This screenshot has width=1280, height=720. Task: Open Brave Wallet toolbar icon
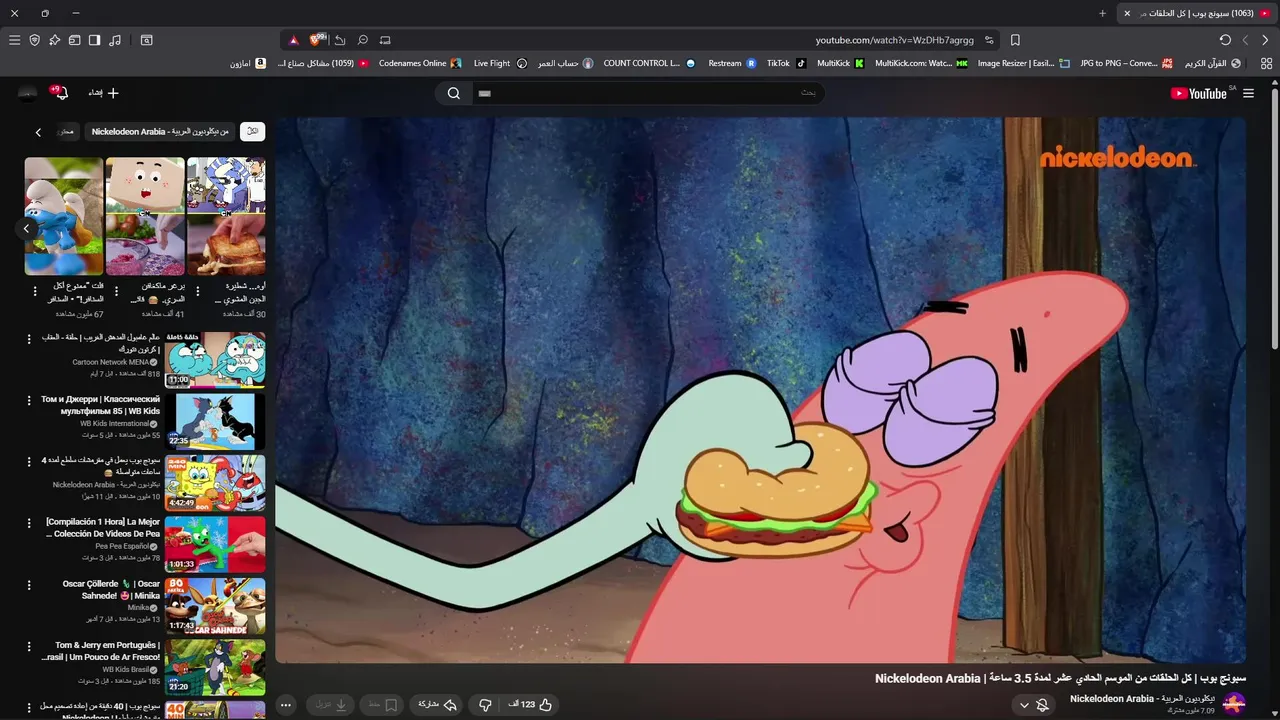tap(74, 40)
